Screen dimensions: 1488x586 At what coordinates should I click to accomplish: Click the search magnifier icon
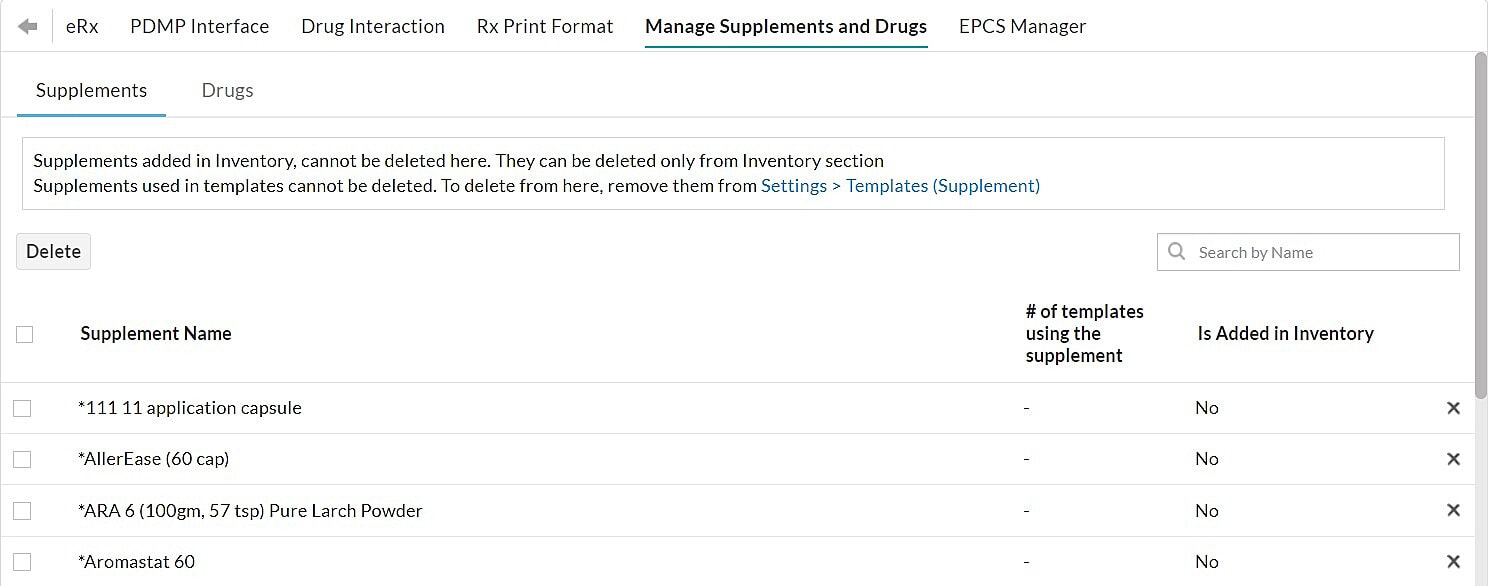pyautogui.click(x=1177, y=252)
